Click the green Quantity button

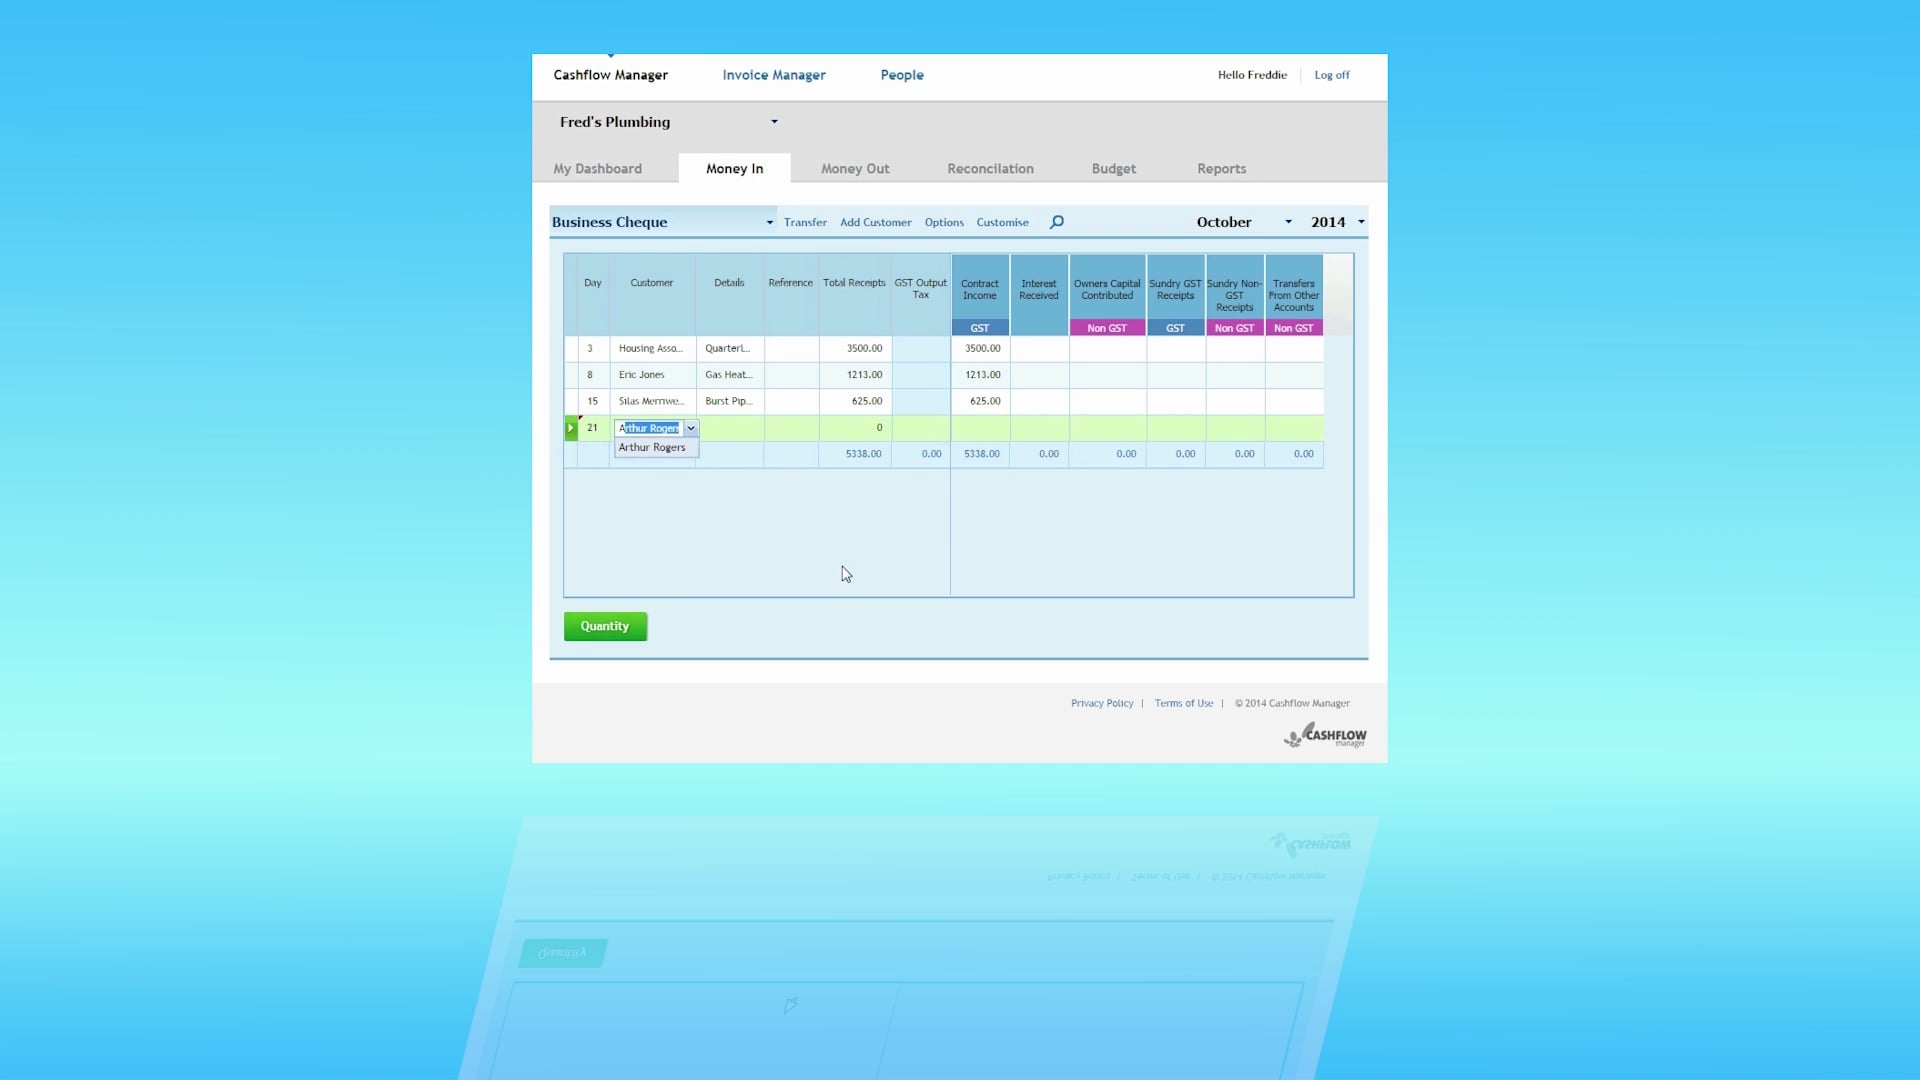click(605, 626)
